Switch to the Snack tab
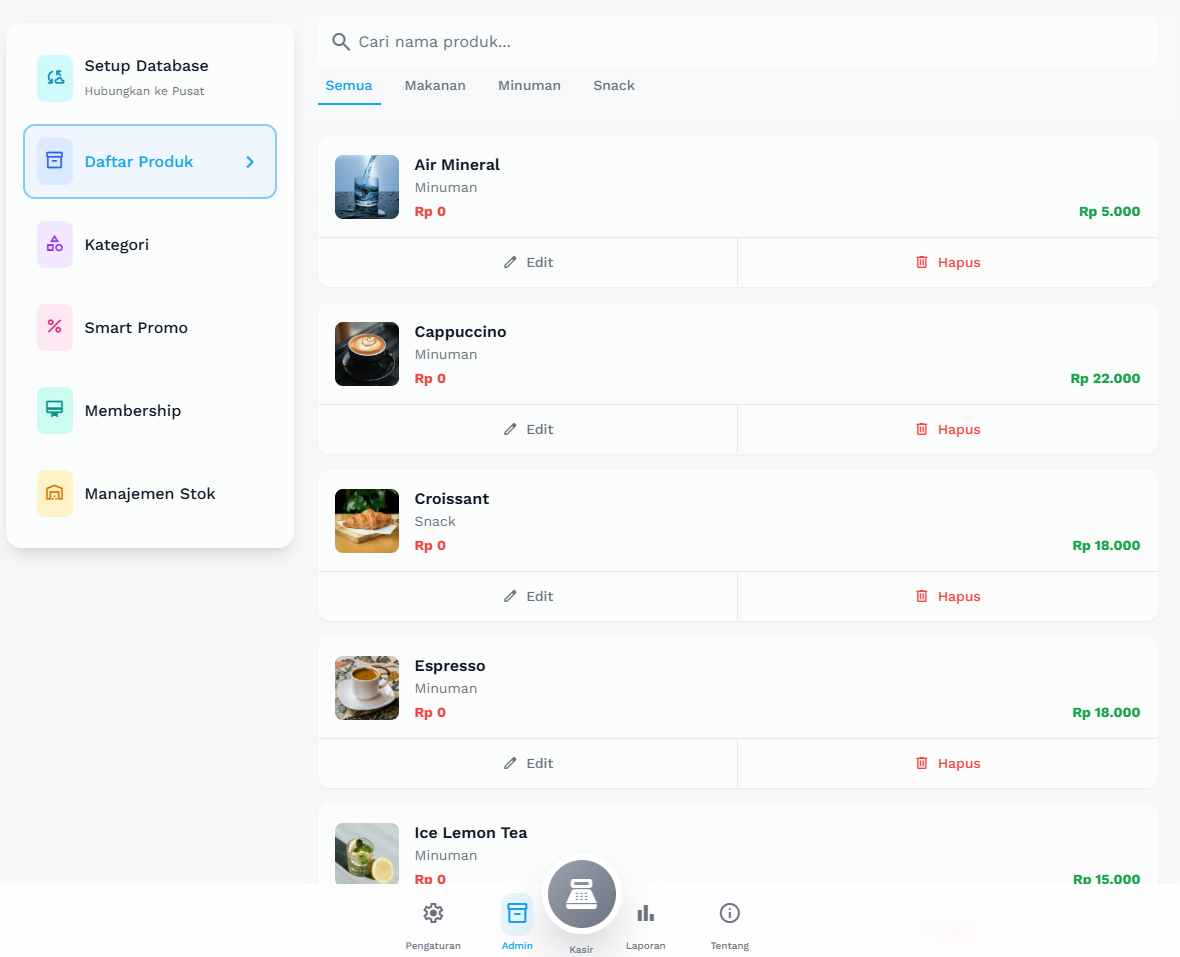The width and height of the screenshot is (1180, 957). 613,86
